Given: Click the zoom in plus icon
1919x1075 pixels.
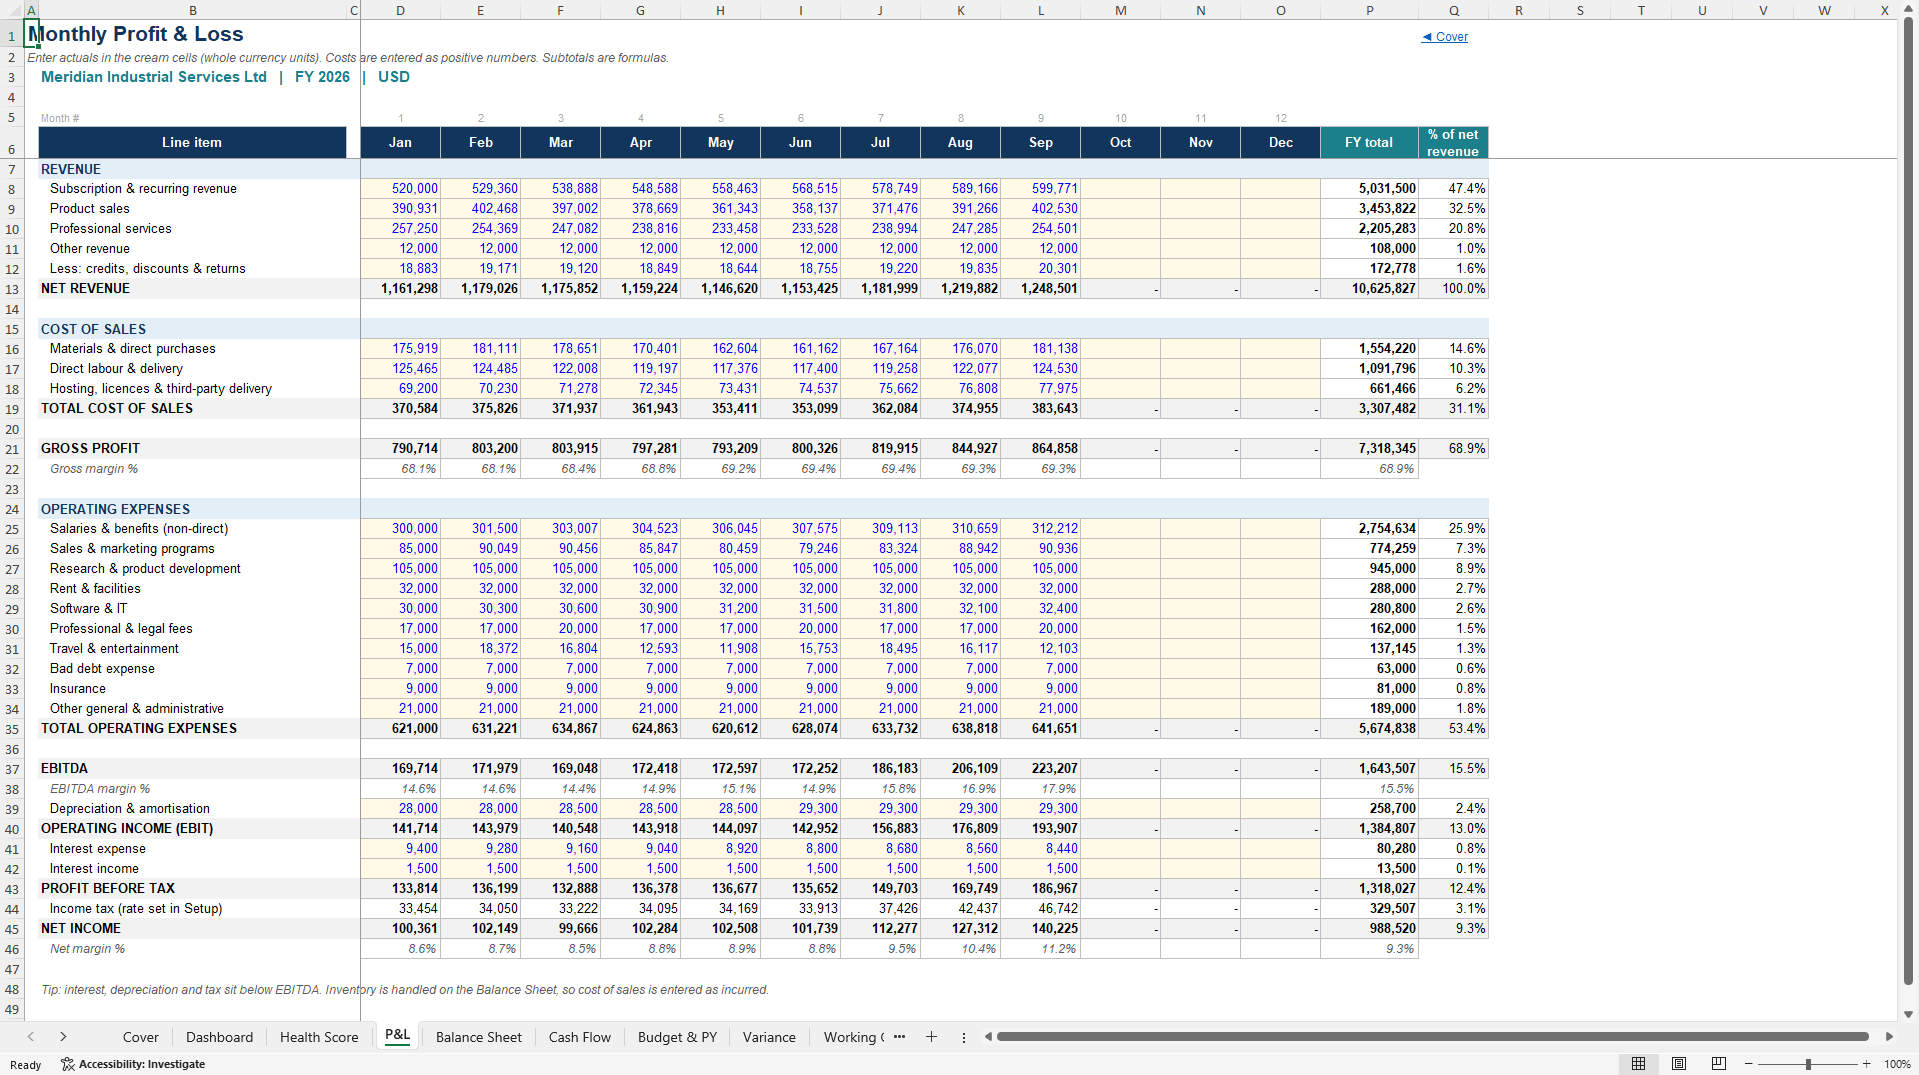Looking at the screenshot, I should pos(1866,1064).
